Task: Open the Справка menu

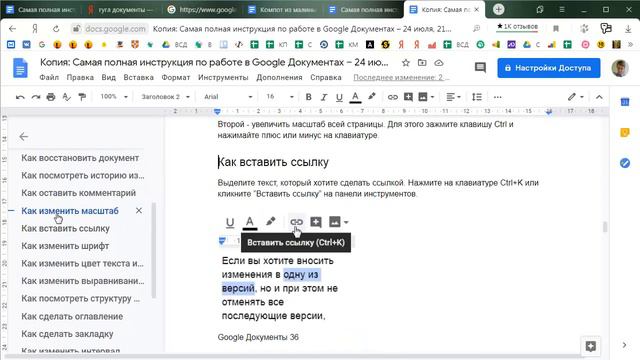Action: 326,78
